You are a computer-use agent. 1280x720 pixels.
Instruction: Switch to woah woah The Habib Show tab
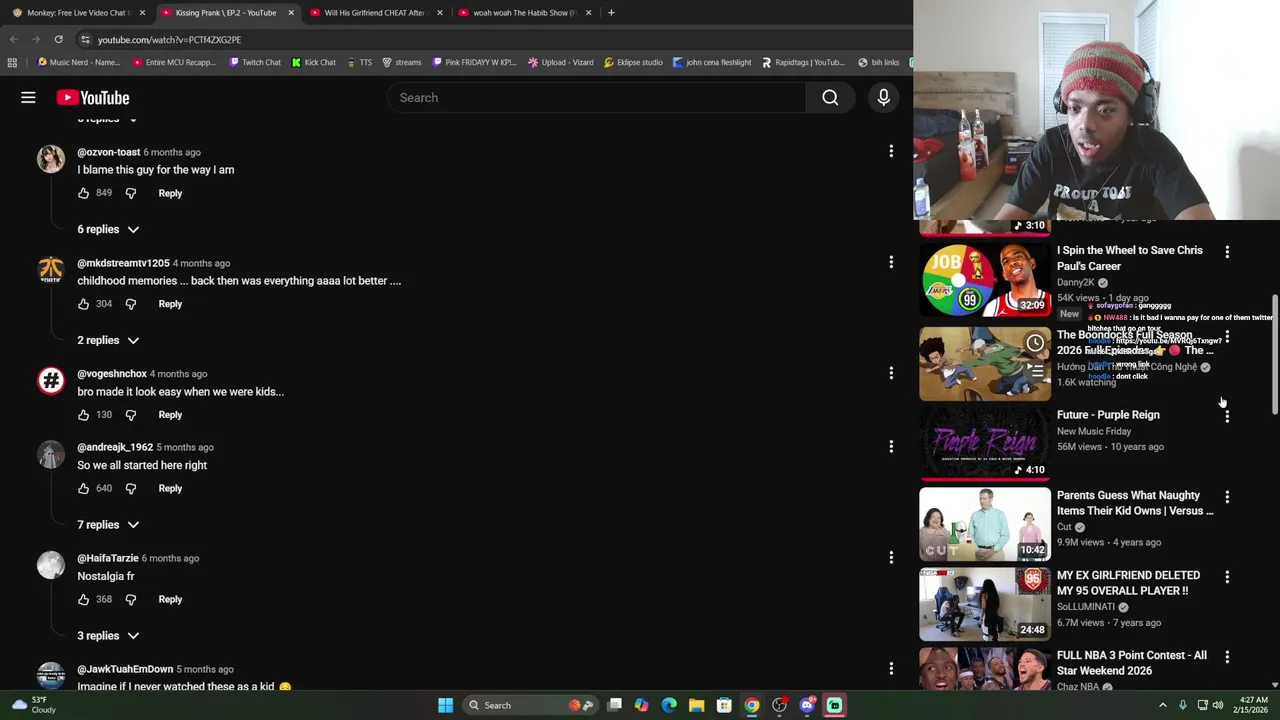(524, 12)
